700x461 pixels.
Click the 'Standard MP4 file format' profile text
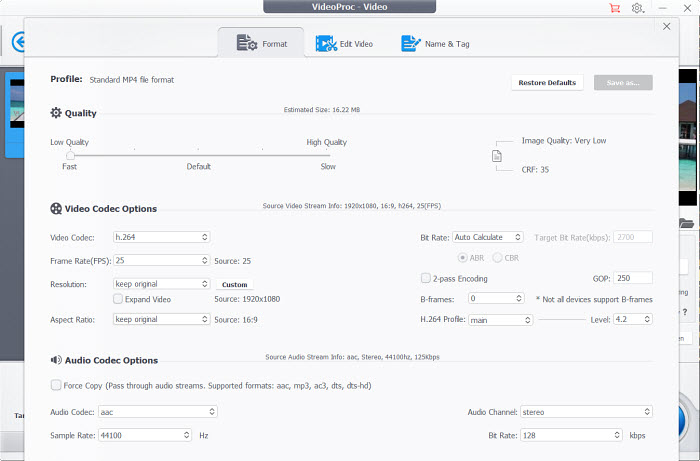click(132, 80)
